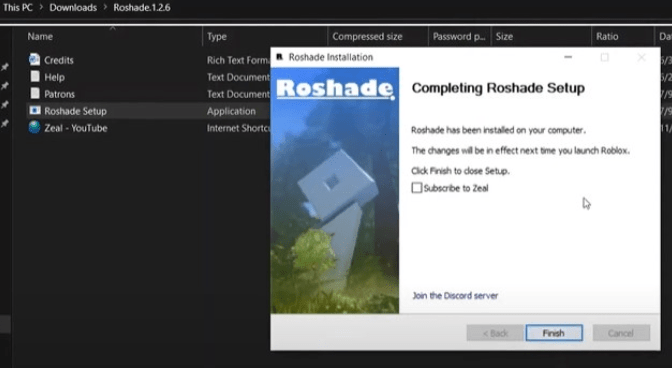Sort files by Name column
This screenshot has height=368, width=672.
tap(40, 36)
